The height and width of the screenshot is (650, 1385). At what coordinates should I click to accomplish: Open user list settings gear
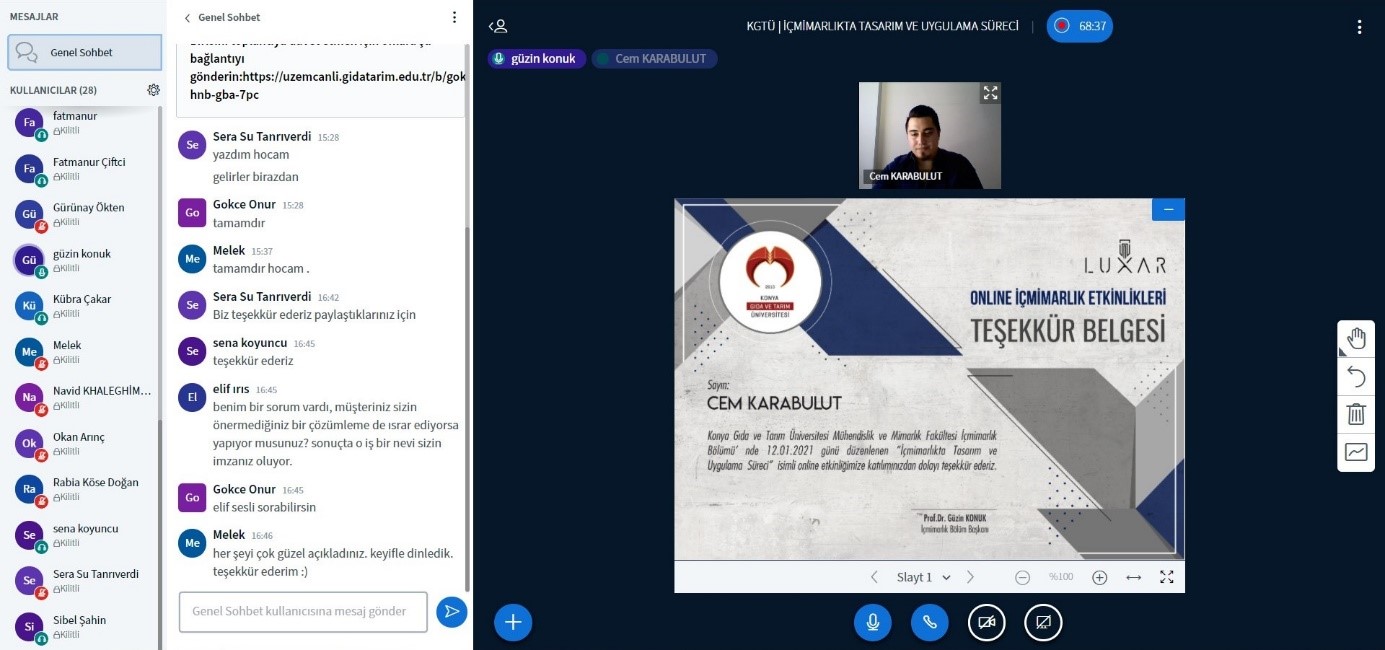point(153,90)
